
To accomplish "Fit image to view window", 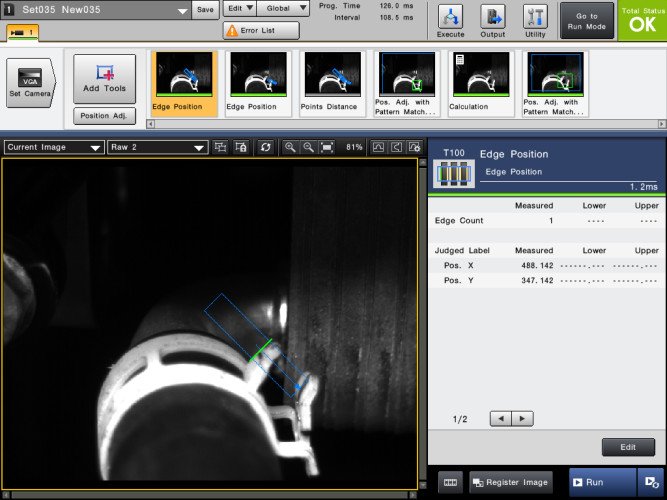I will point(327,147).
